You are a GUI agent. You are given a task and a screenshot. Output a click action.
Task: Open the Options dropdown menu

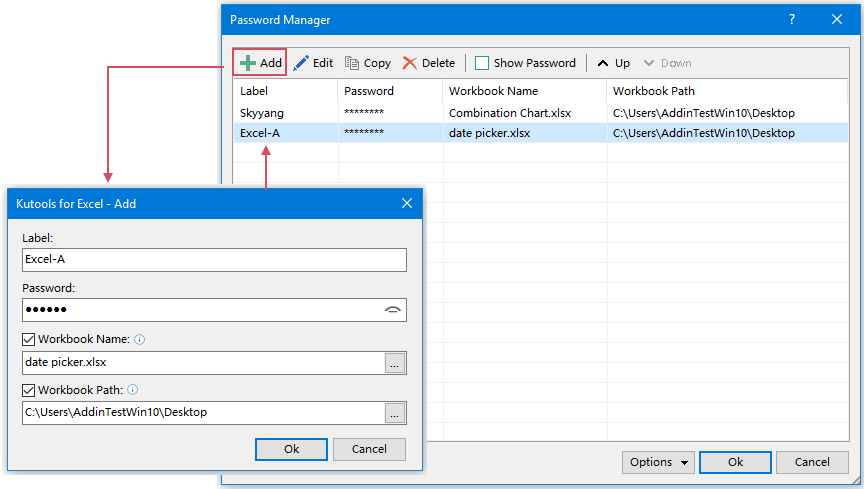658,462
